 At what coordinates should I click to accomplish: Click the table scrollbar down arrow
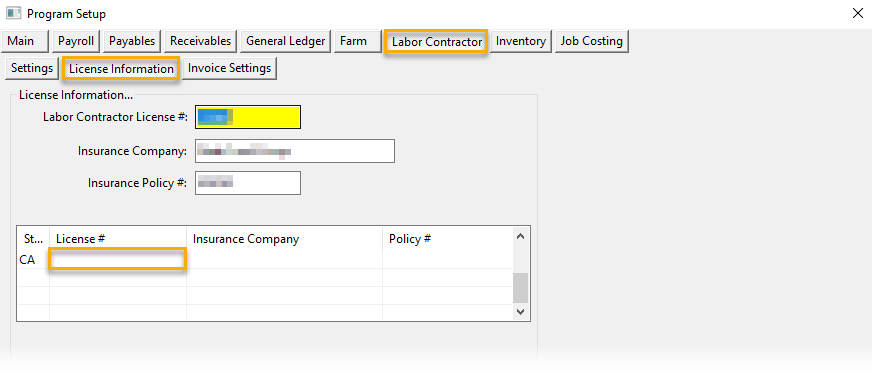point(521,312)
